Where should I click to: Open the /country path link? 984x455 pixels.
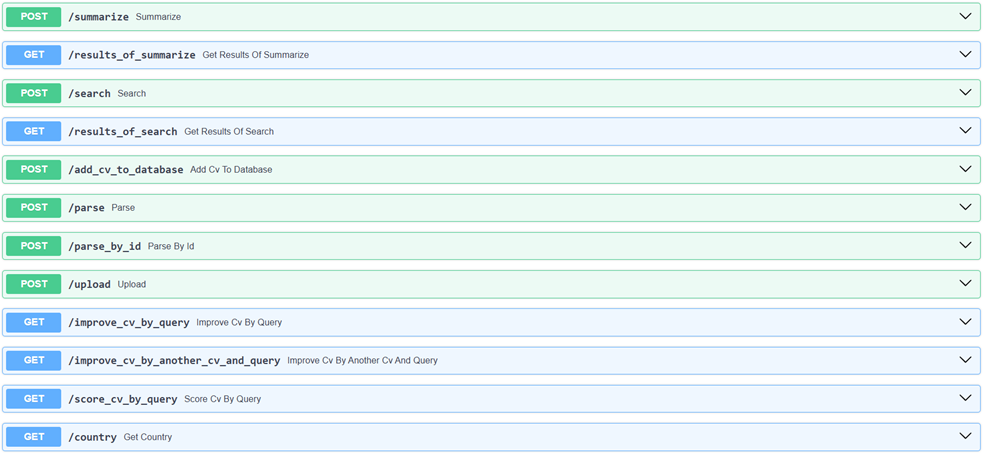pyautogui.click(x=92, y=437)
